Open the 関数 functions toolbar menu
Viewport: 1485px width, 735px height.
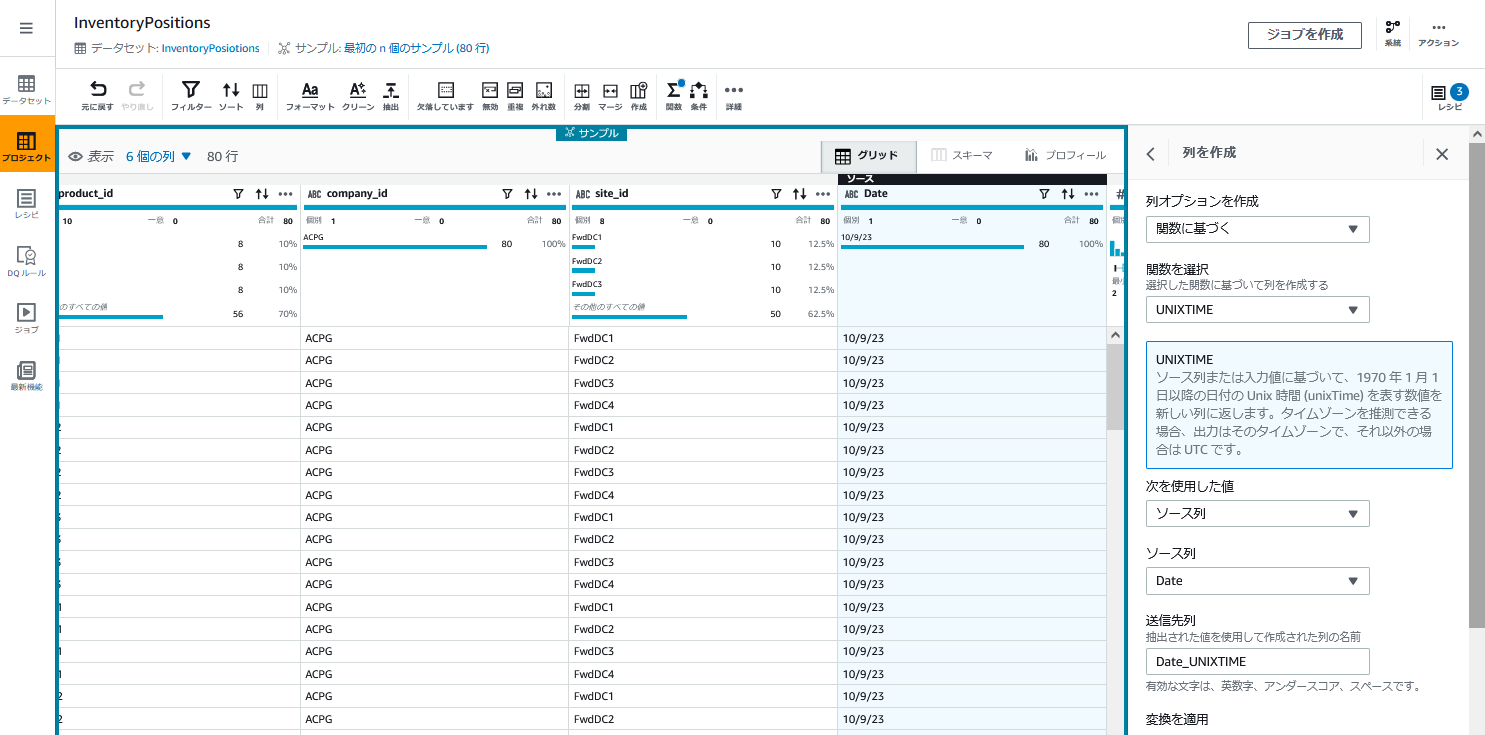tap(674, 96)
